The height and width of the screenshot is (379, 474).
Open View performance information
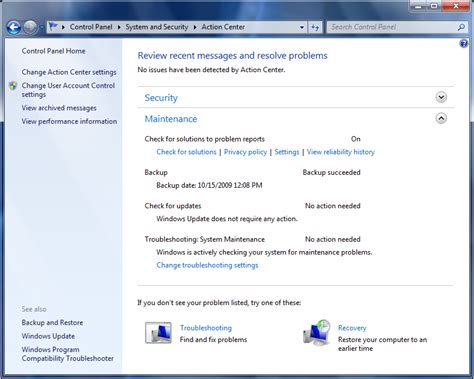(x=69, y=121)
